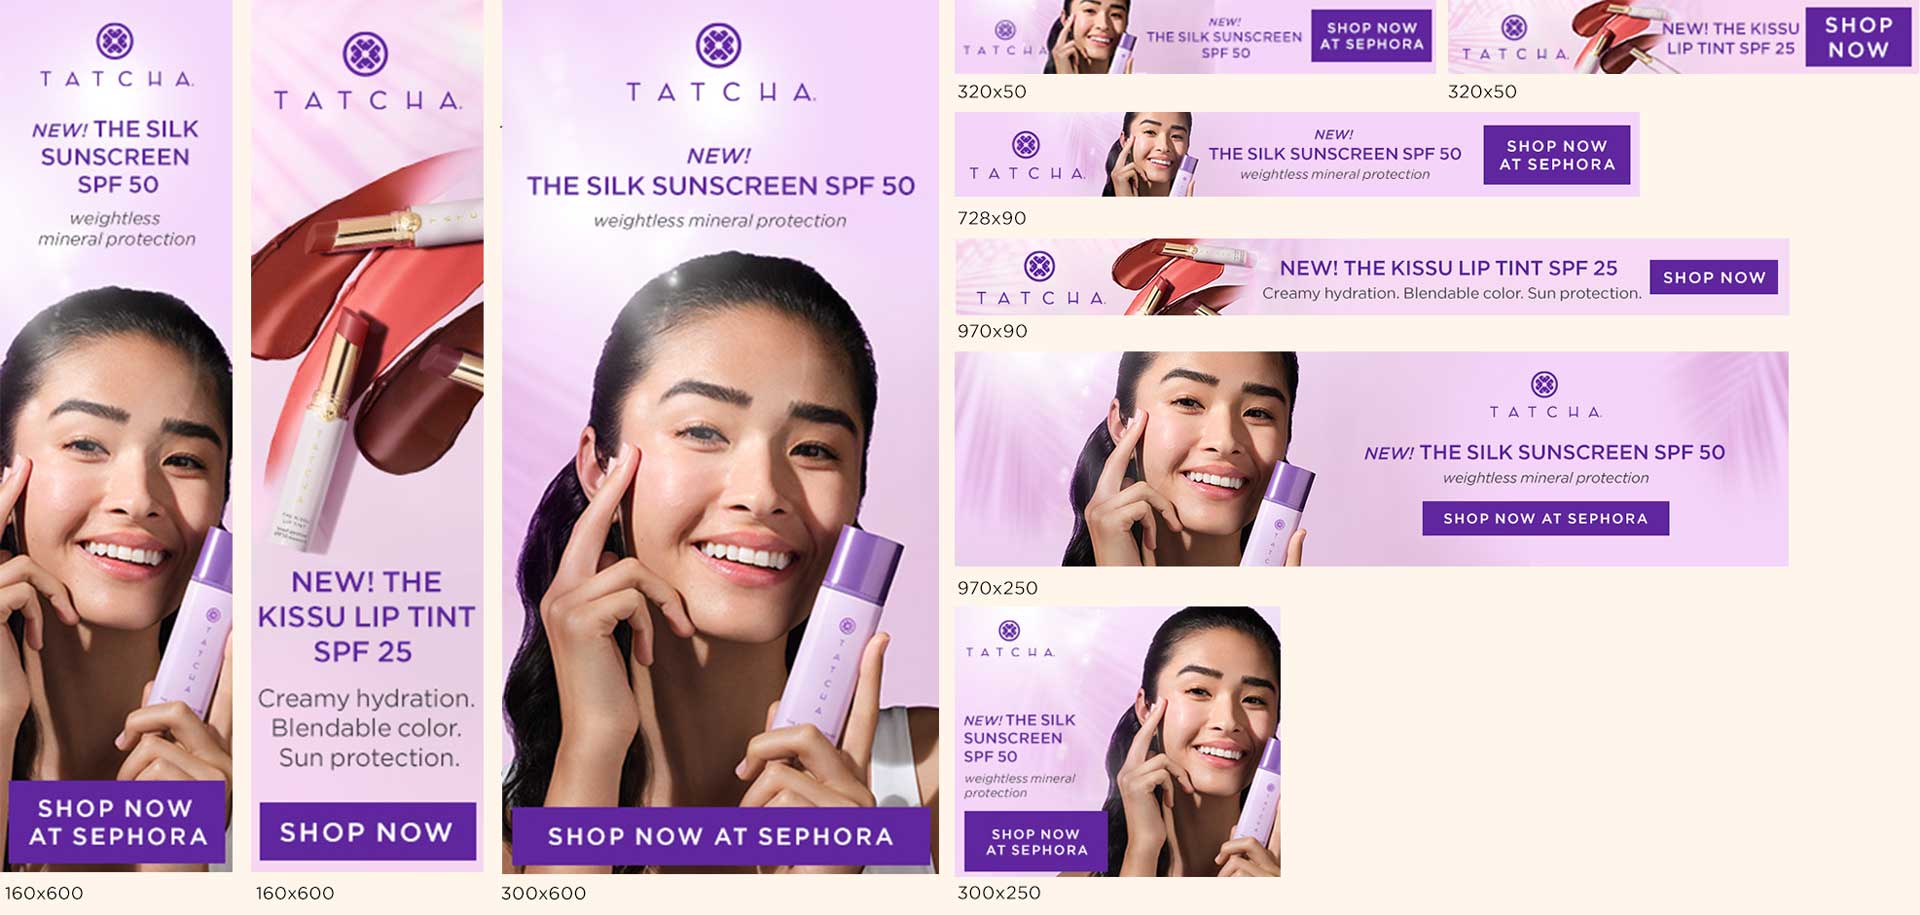Click Shop Now button in 320x50 lip tint banner
This screenshot has width=1920, height=915.
coord(1858,37)
